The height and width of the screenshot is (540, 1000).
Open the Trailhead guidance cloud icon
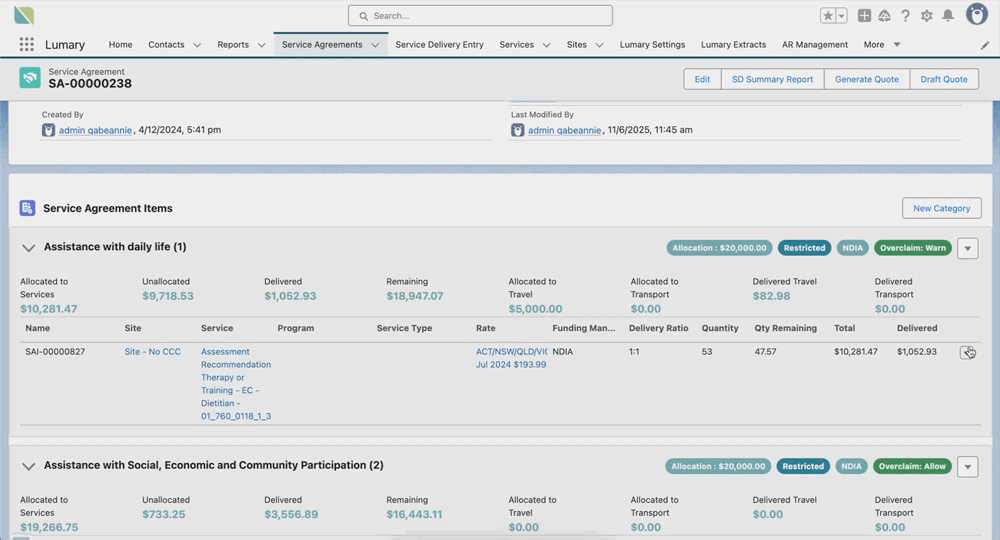[885, 16]
